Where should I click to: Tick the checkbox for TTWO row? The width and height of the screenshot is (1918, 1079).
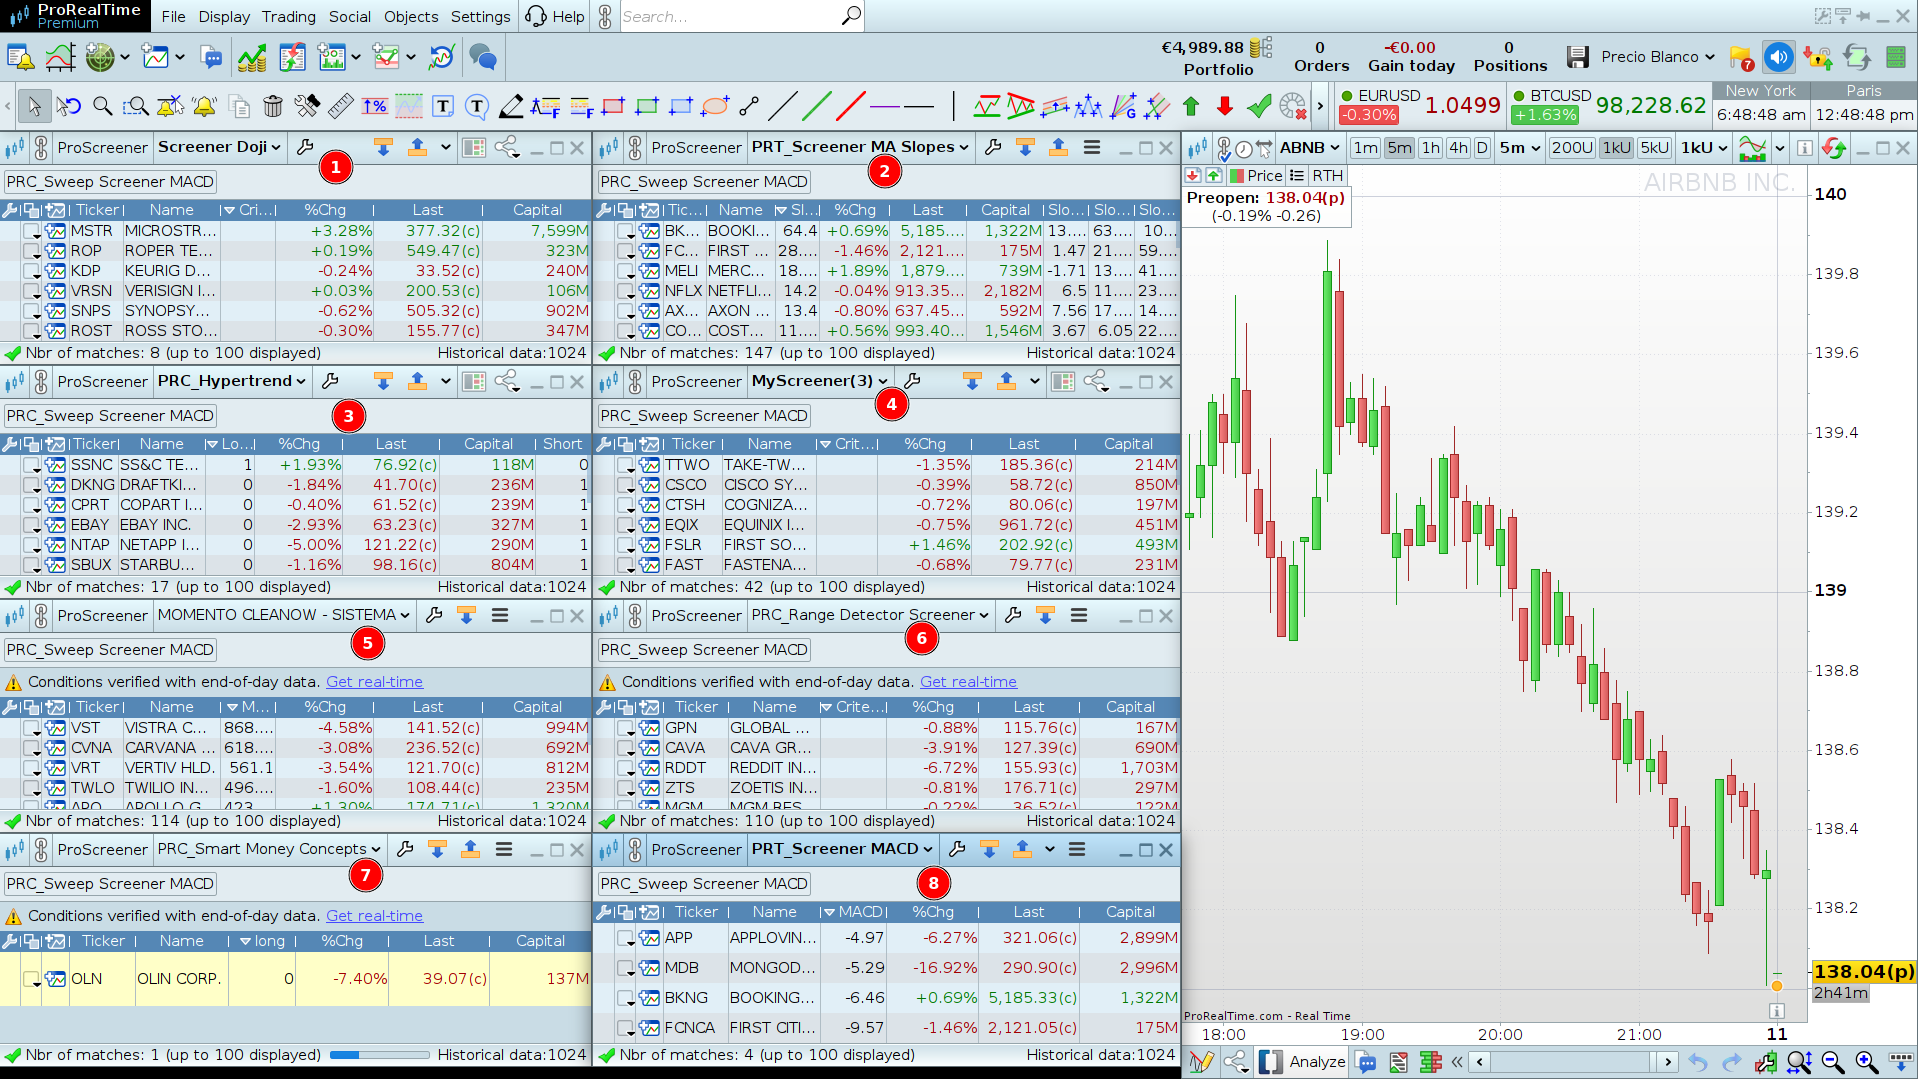pos(626,465)
